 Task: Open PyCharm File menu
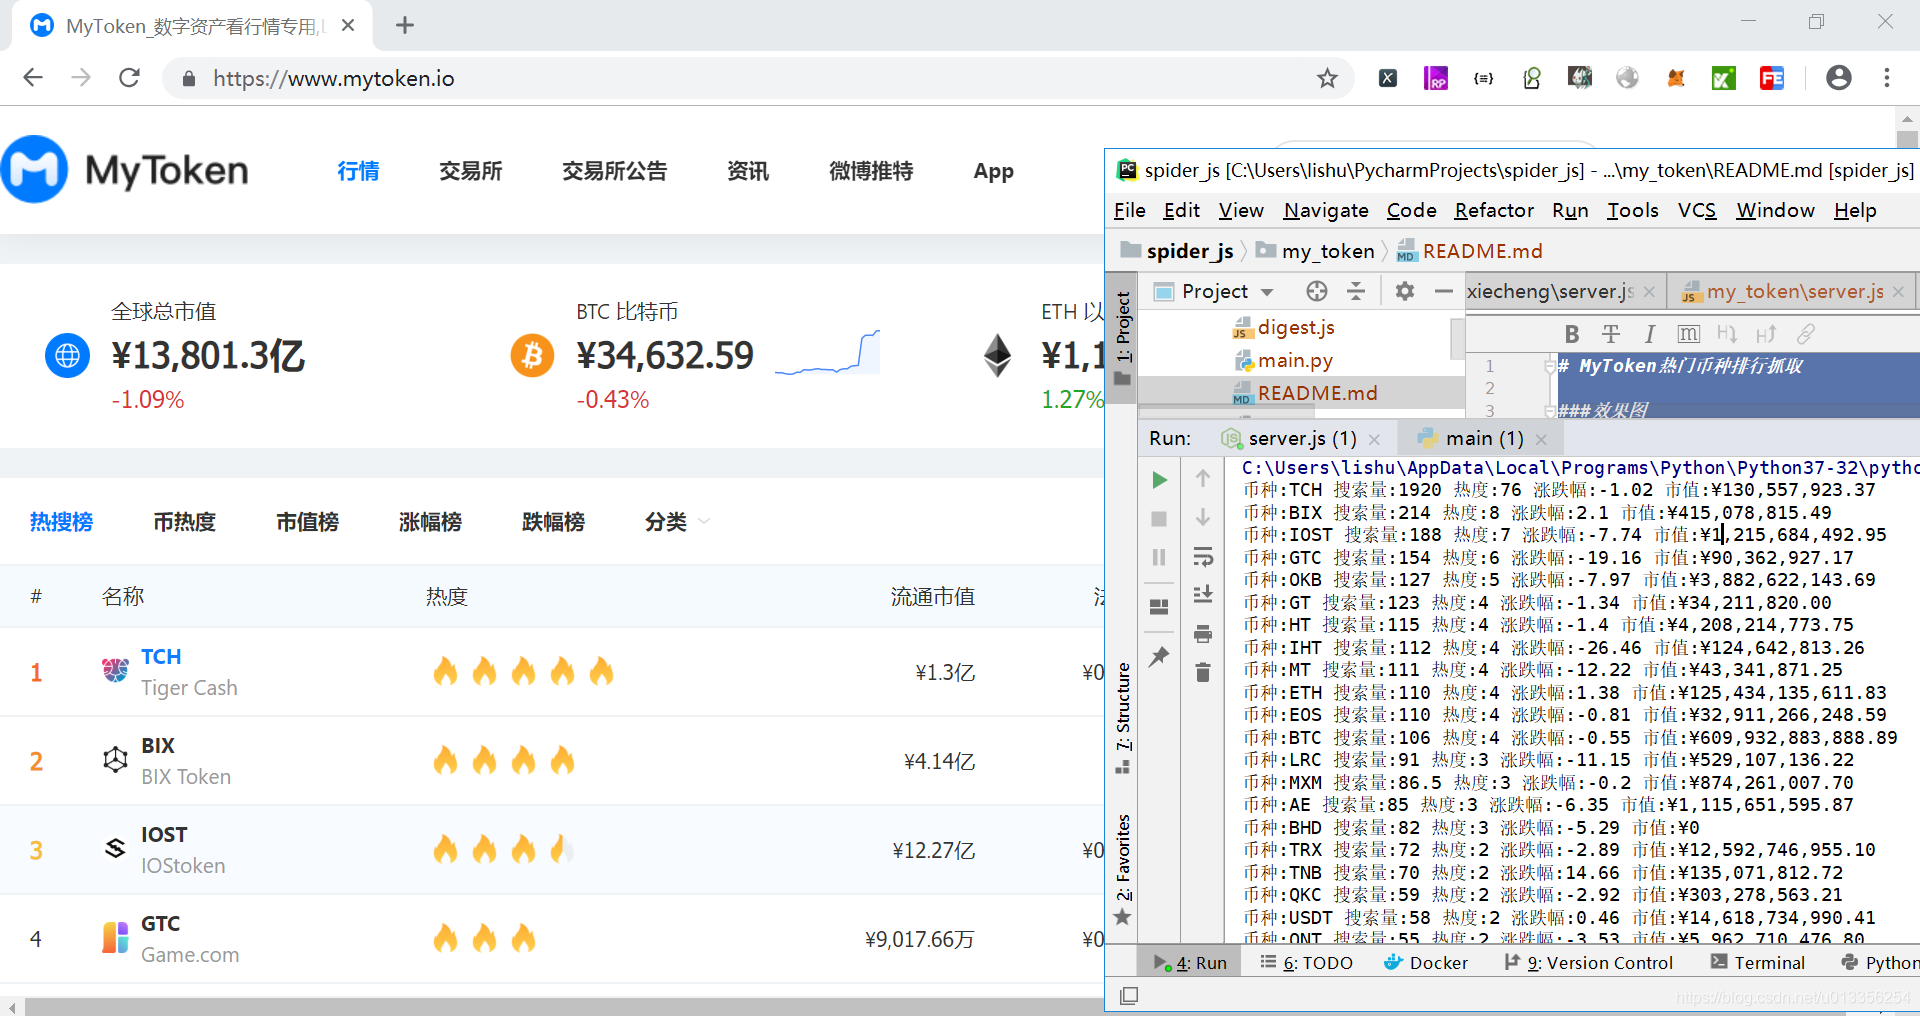pyautogui.click(x=1129, y=210)
